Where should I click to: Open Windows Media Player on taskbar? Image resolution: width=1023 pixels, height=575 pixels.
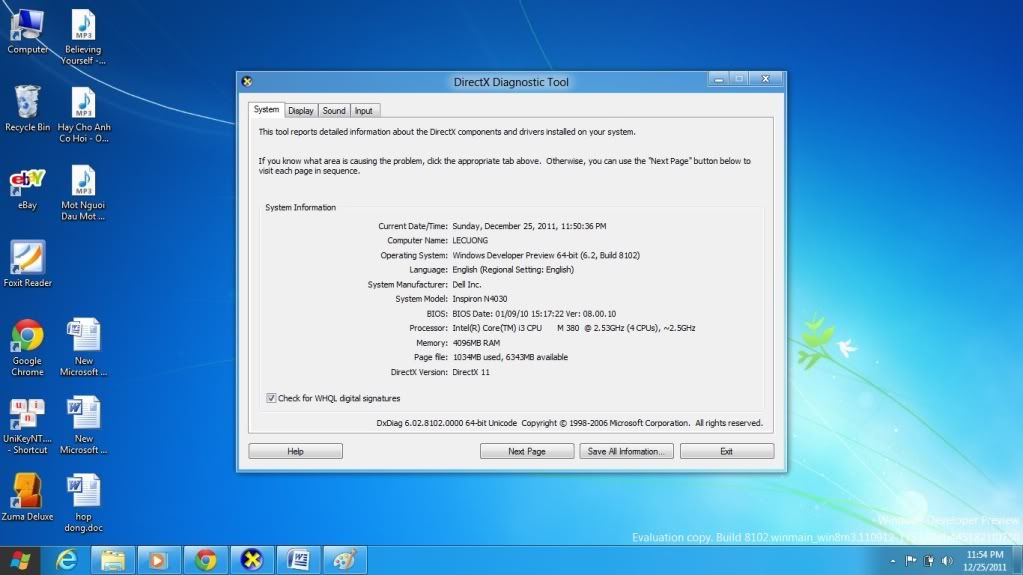pos(159,560)
